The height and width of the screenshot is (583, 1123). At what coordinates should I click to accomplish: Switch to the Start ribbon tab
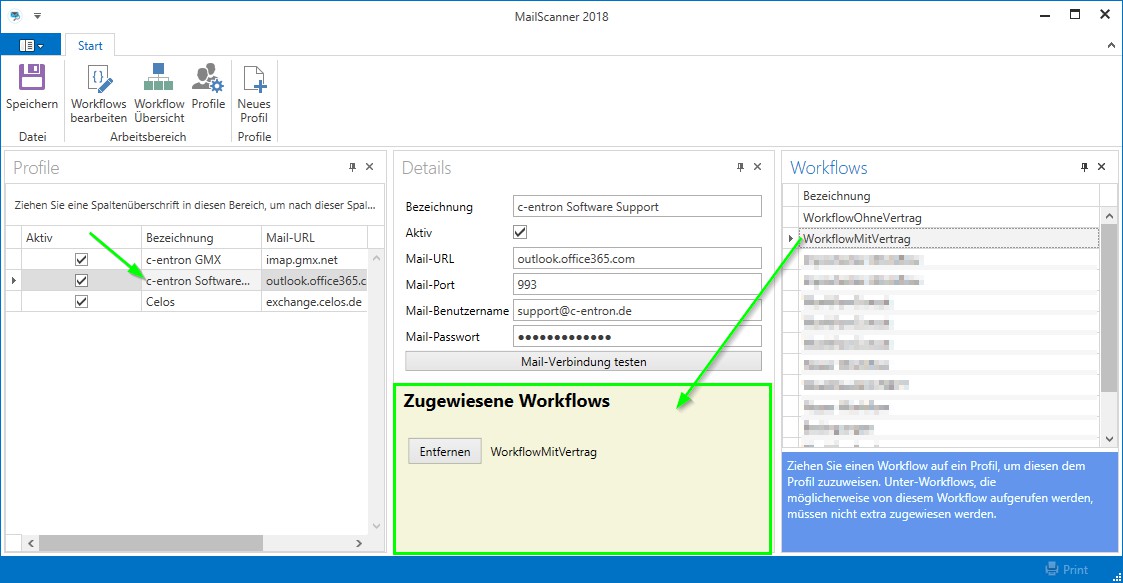coord(90,46)
